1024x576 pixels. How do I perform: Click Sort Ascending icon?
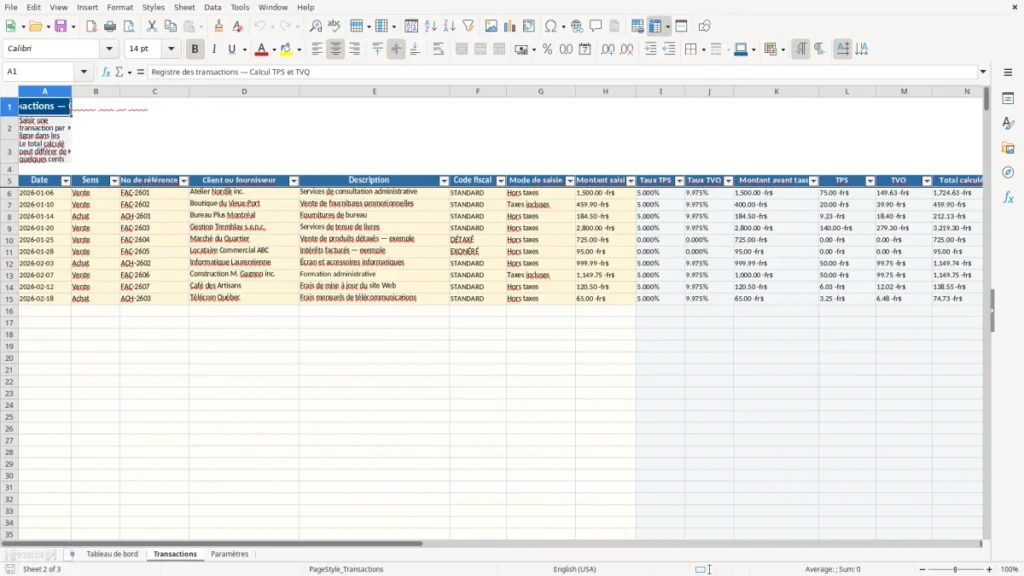[430, 26]
